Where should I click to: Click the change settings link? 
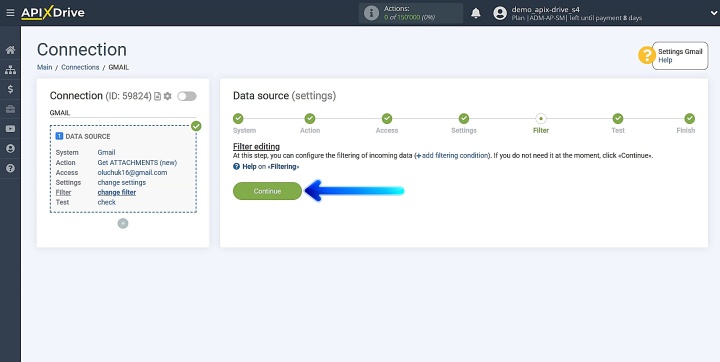coord(122,182)
